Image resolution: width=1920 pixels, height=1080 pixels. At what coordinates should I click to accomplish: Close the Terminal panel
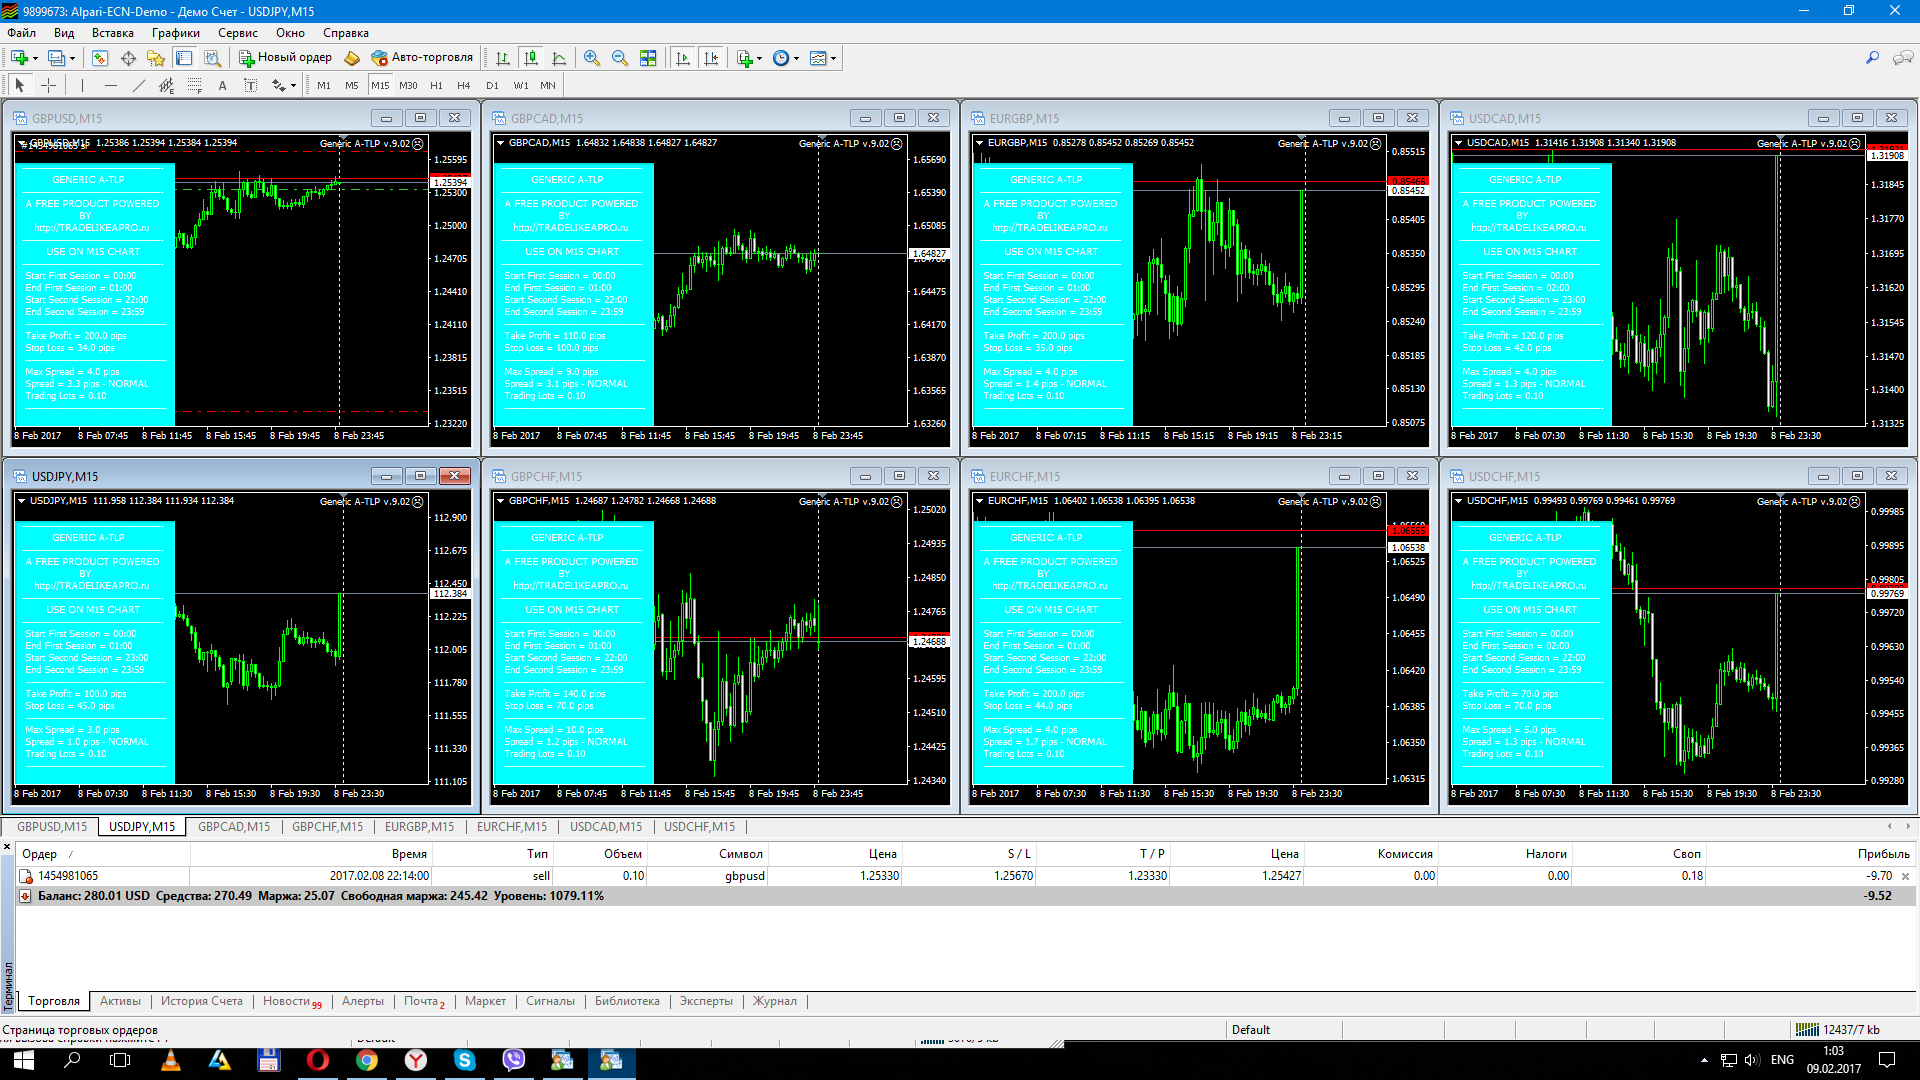click(x=7, y=847)
